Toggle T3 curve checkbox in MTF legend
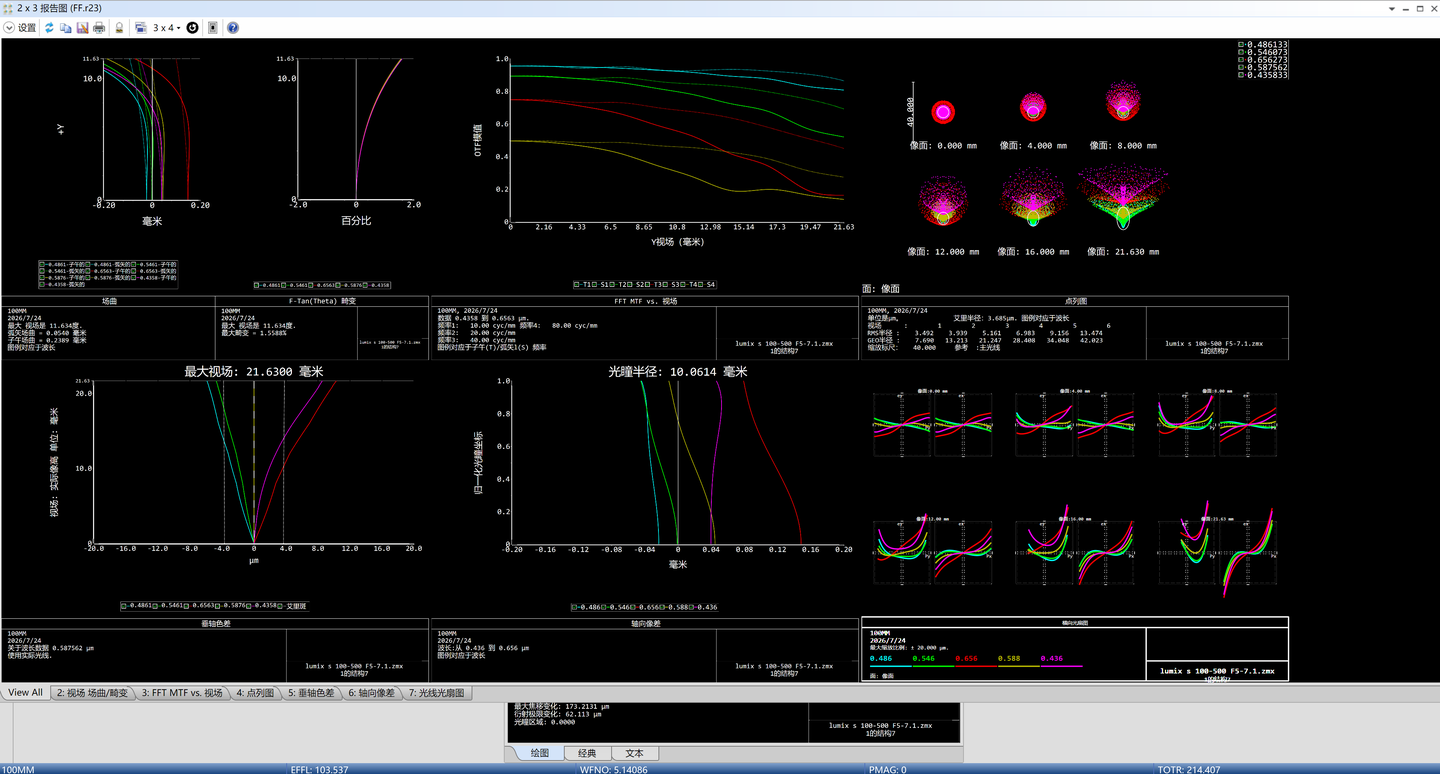 647,284
